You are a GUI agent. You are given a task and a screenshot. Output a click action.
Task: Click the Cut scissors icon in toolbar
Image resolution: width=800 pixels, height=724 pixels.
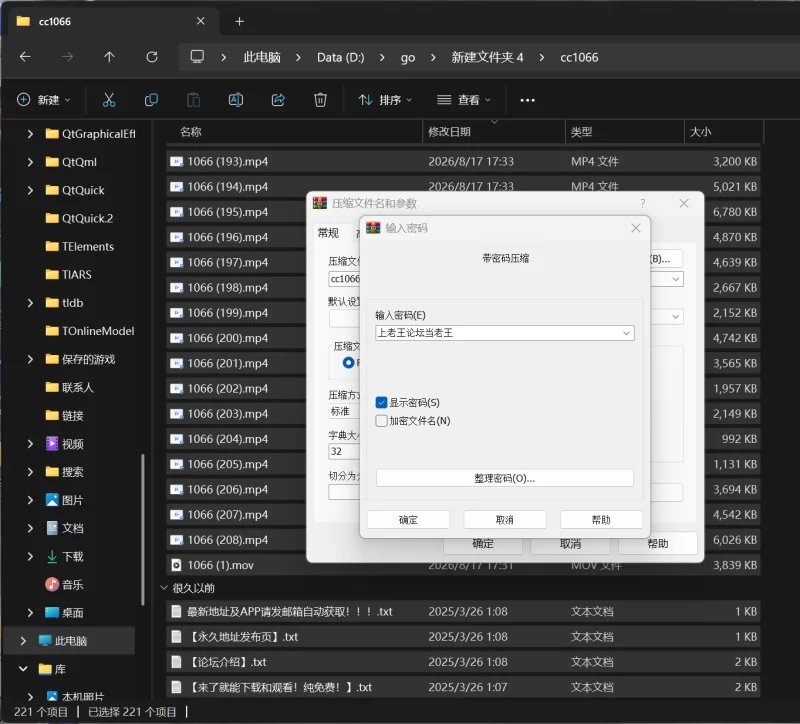(x=109, y=100)
